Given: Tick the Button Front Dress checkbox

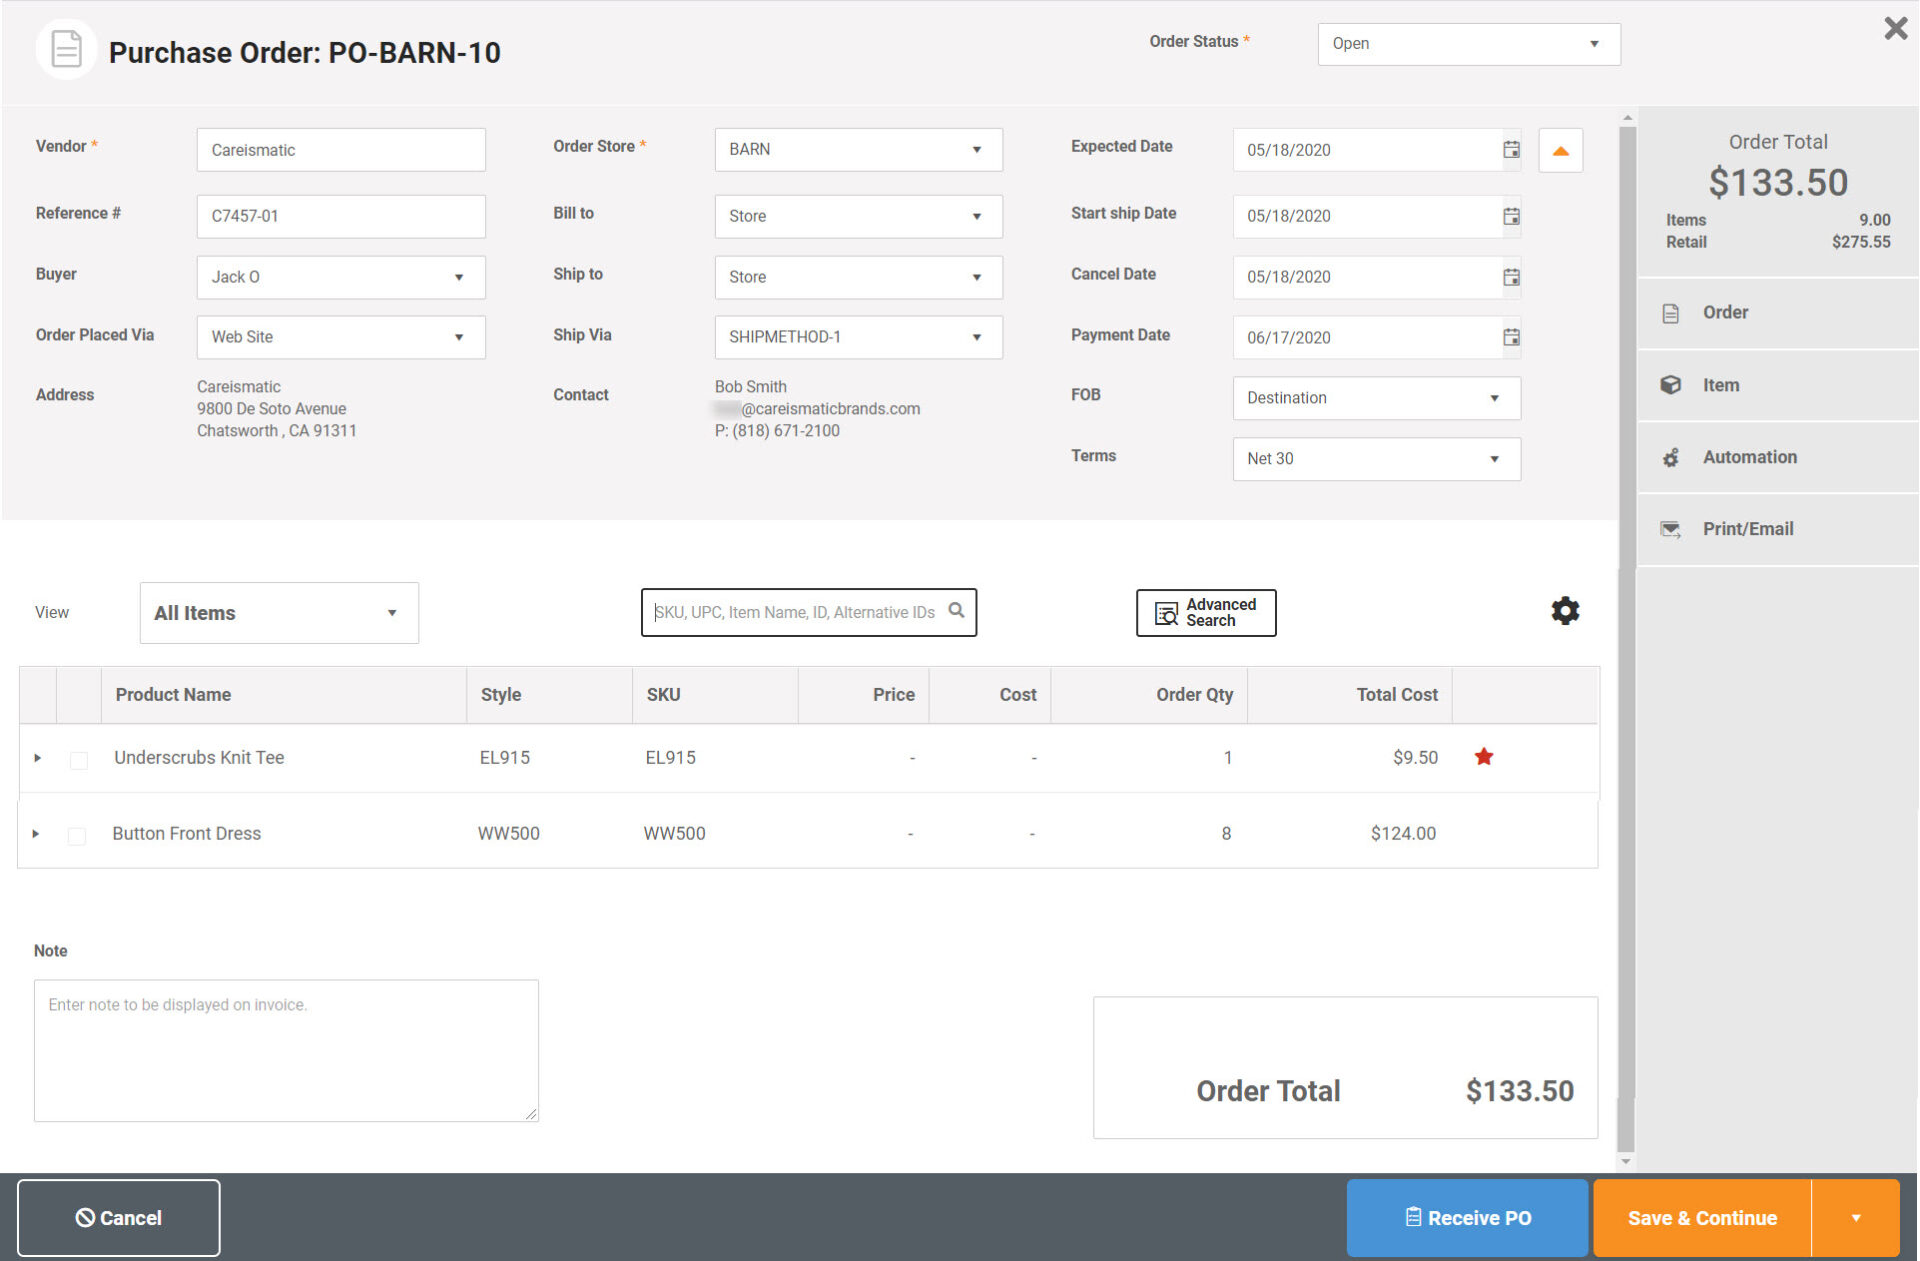Looking at the screenshot, I should 77,835.
